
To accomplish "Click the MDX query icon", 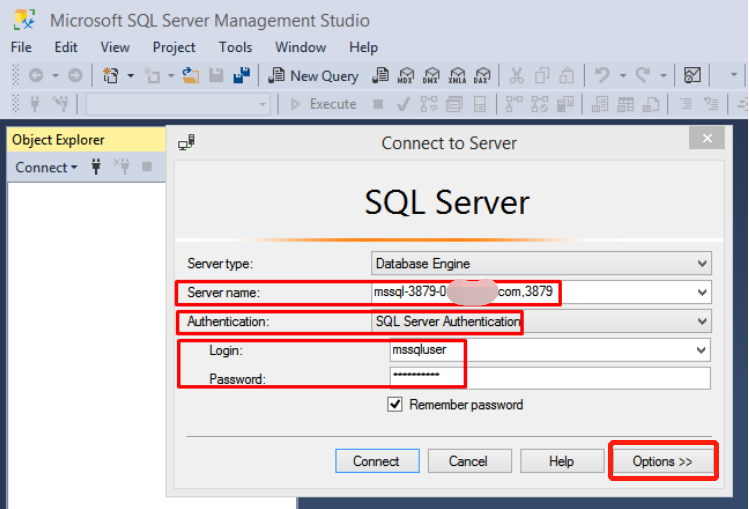I will 407,76.
